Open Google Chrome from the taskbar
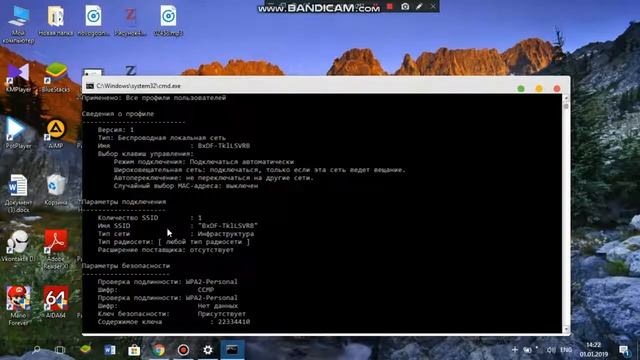 click(159, 350)
